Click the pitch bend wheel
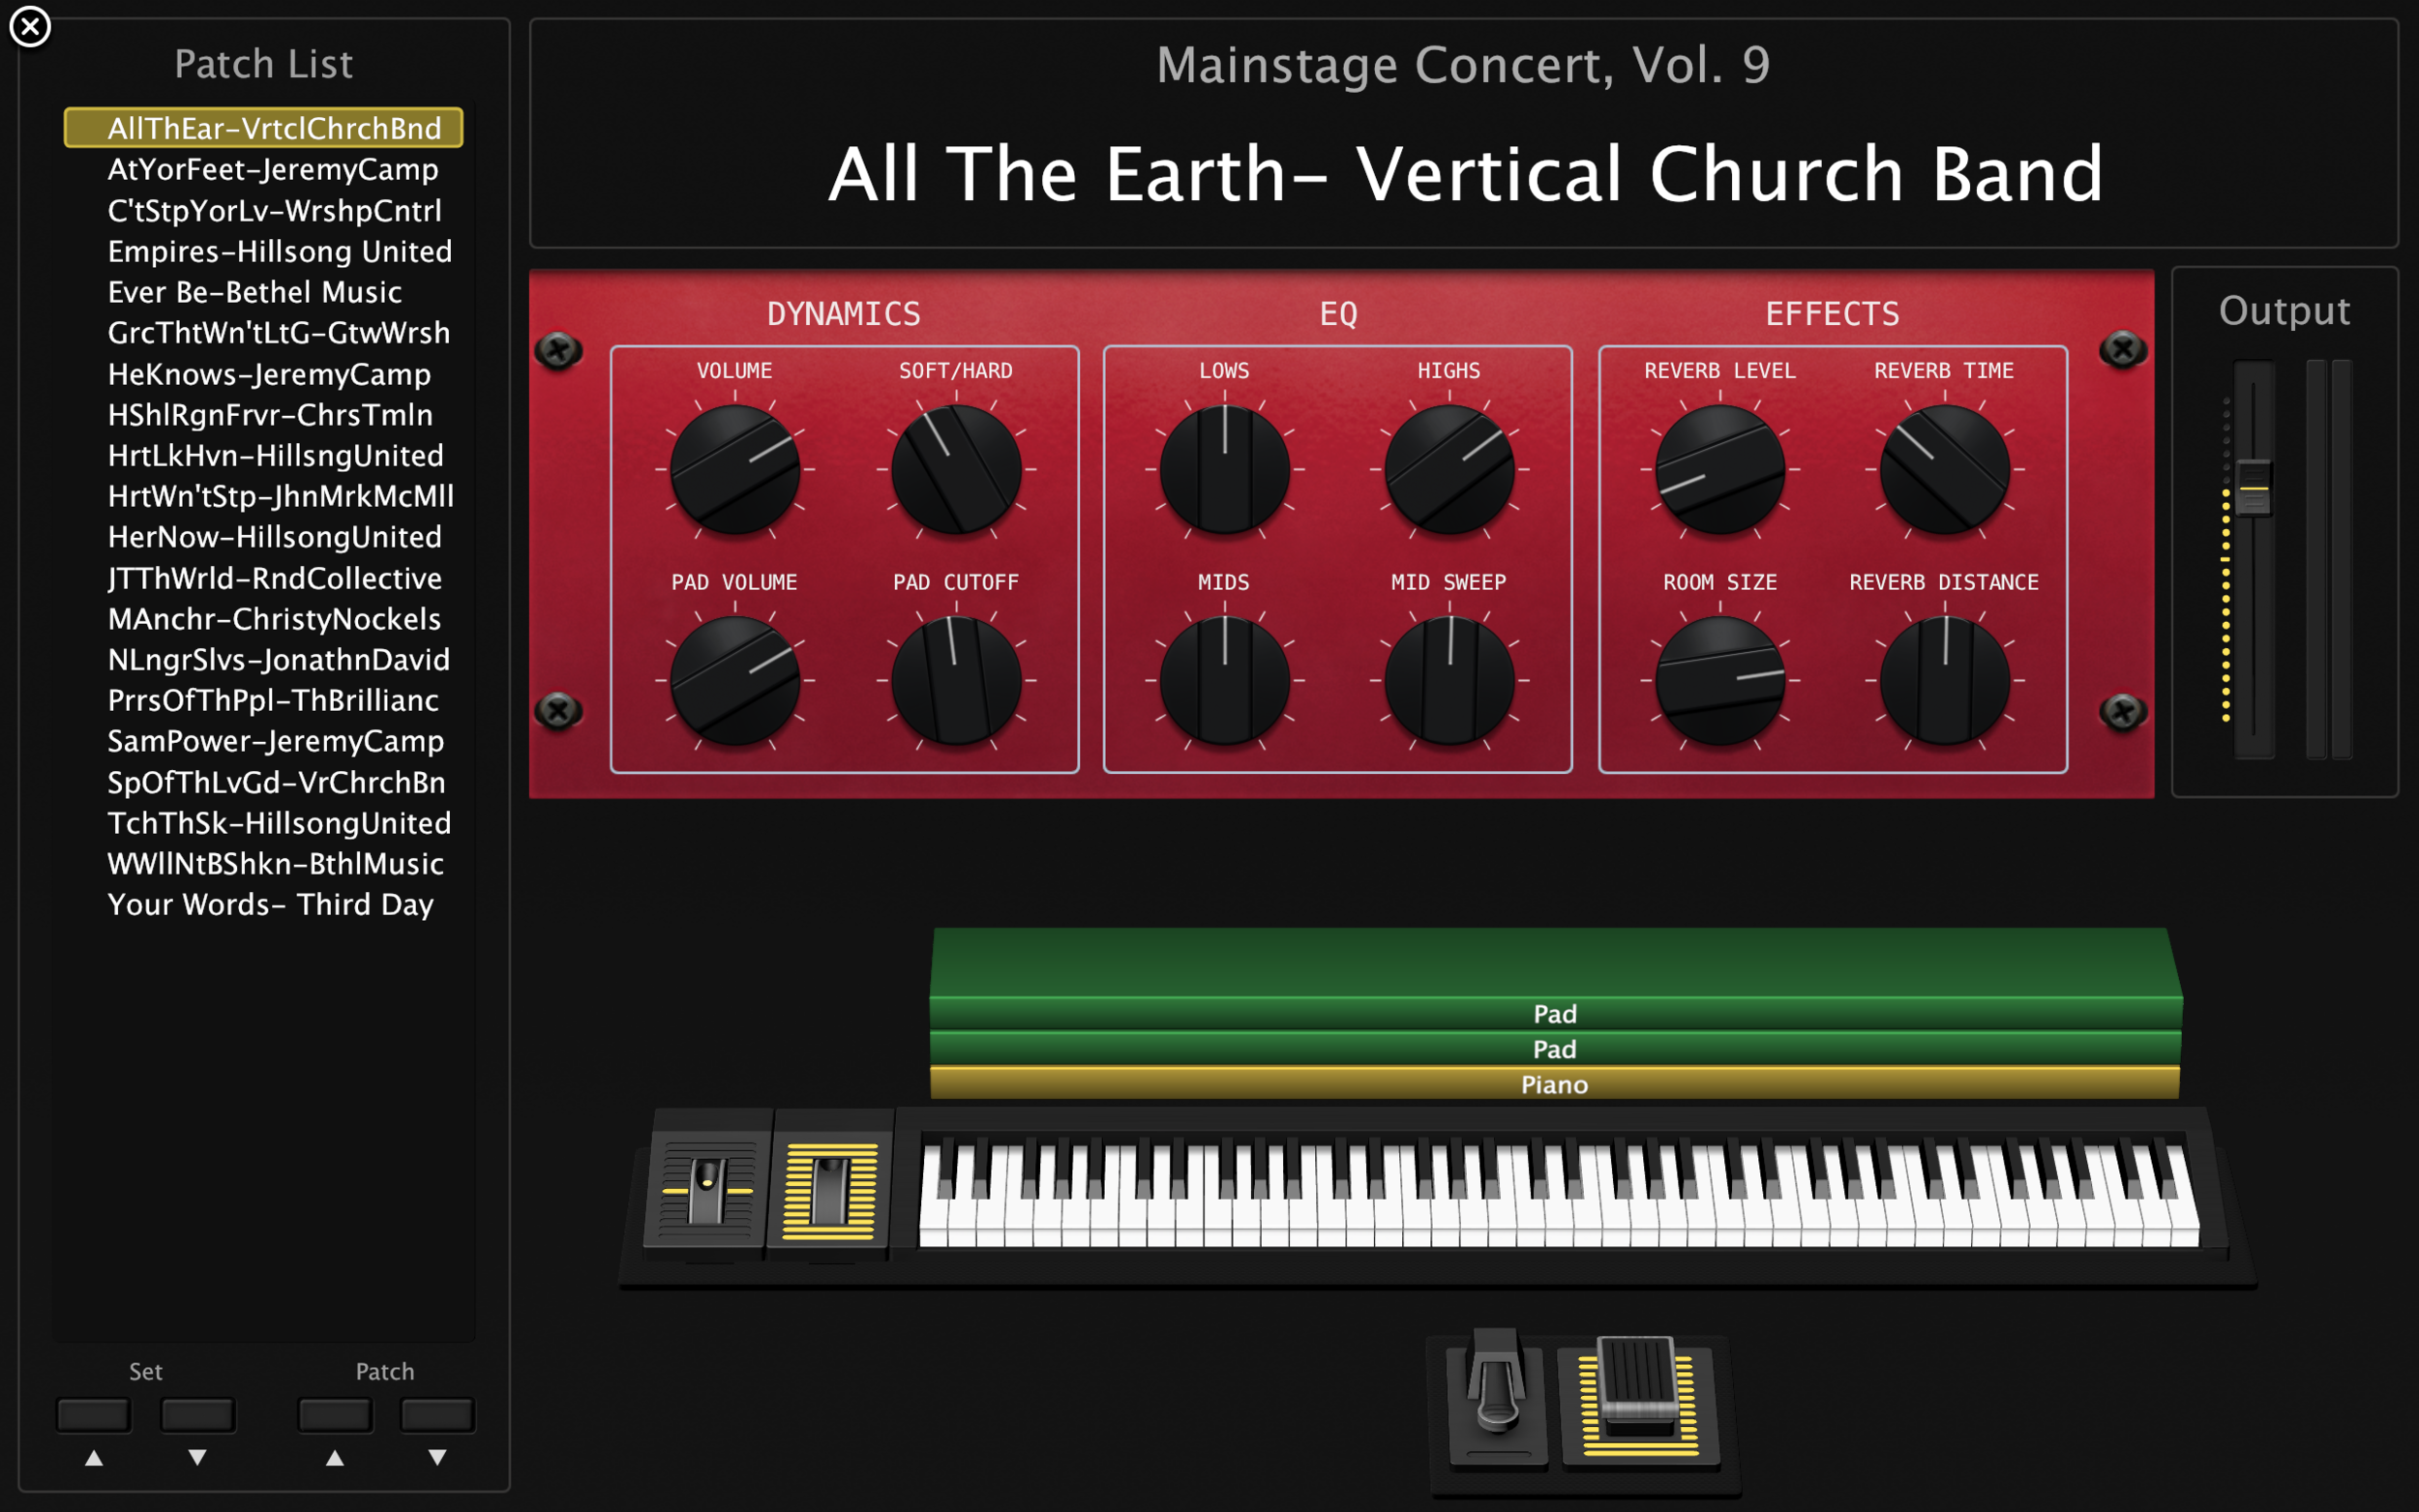 click(708, 1190)
